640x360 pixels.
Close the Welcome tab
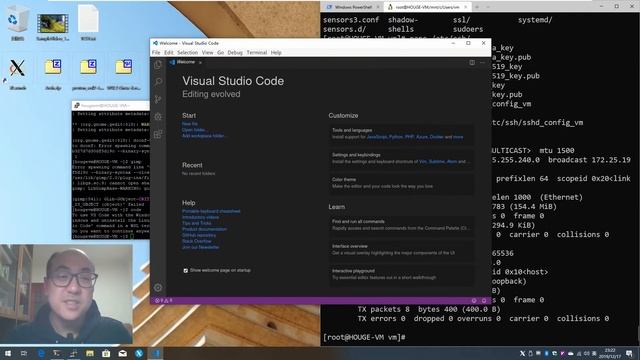pos(200,62)
